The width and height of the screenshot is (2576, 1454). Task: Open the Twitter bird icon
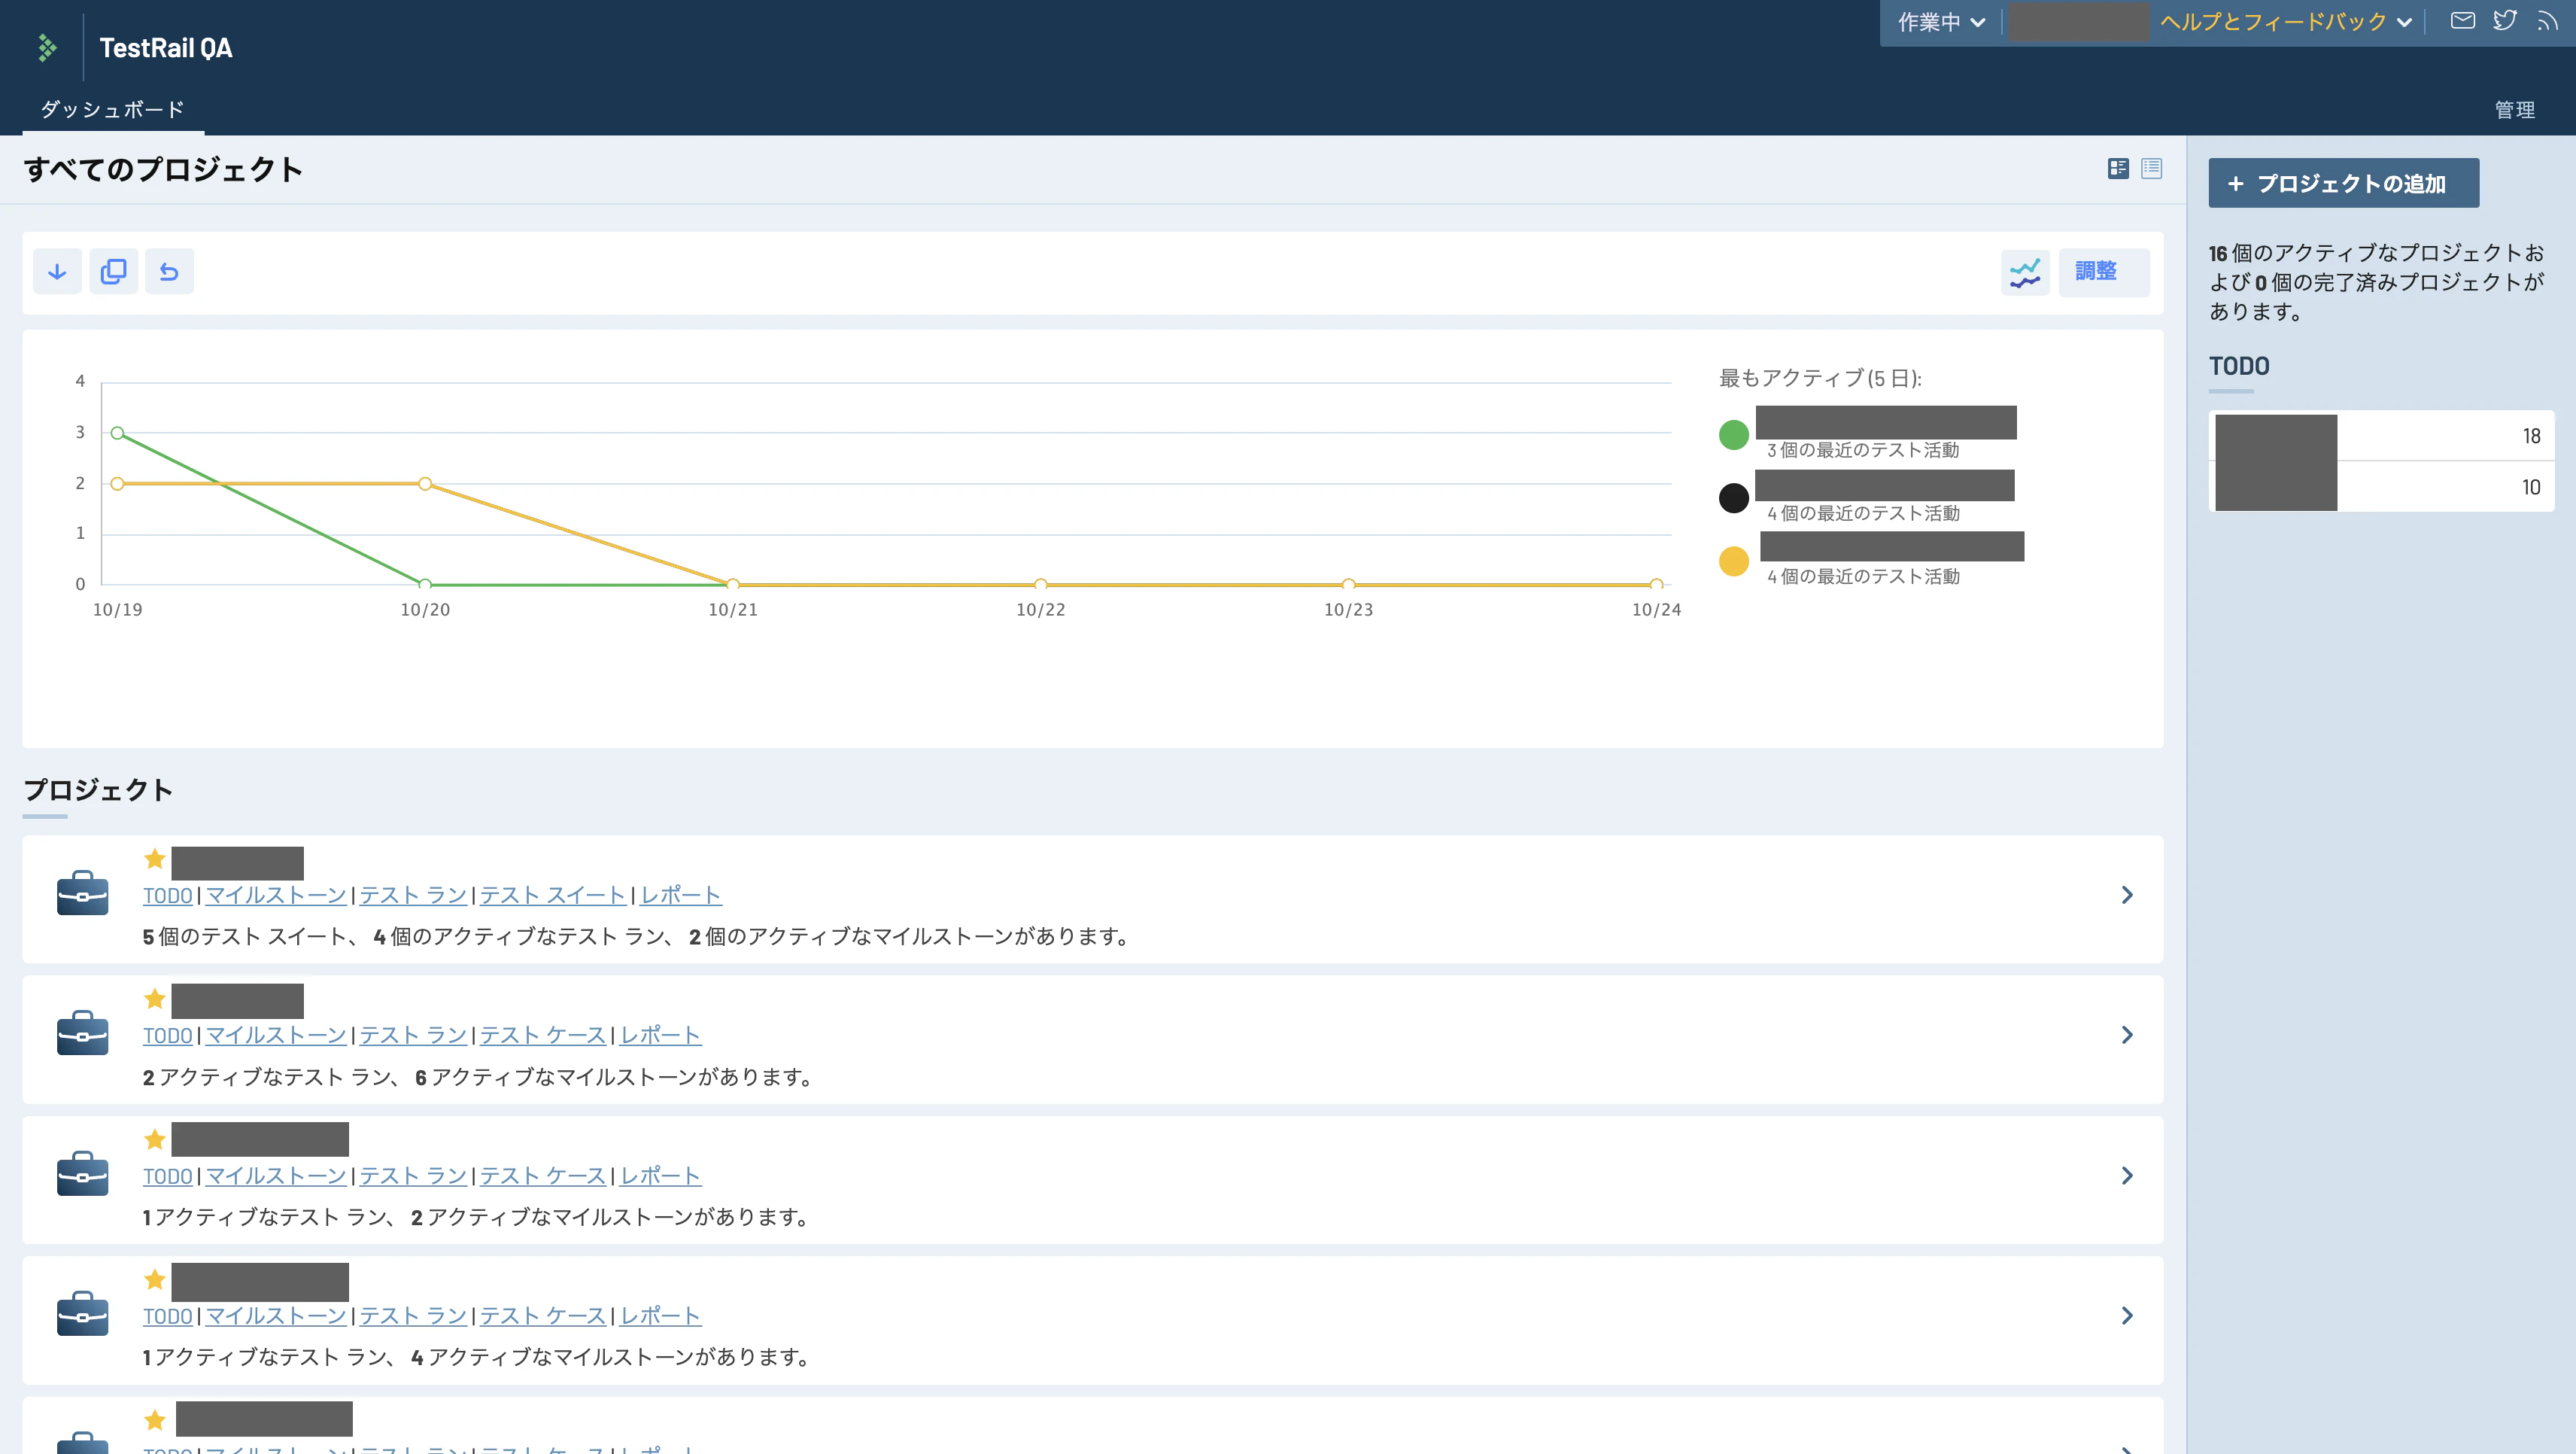(2505, 20)
